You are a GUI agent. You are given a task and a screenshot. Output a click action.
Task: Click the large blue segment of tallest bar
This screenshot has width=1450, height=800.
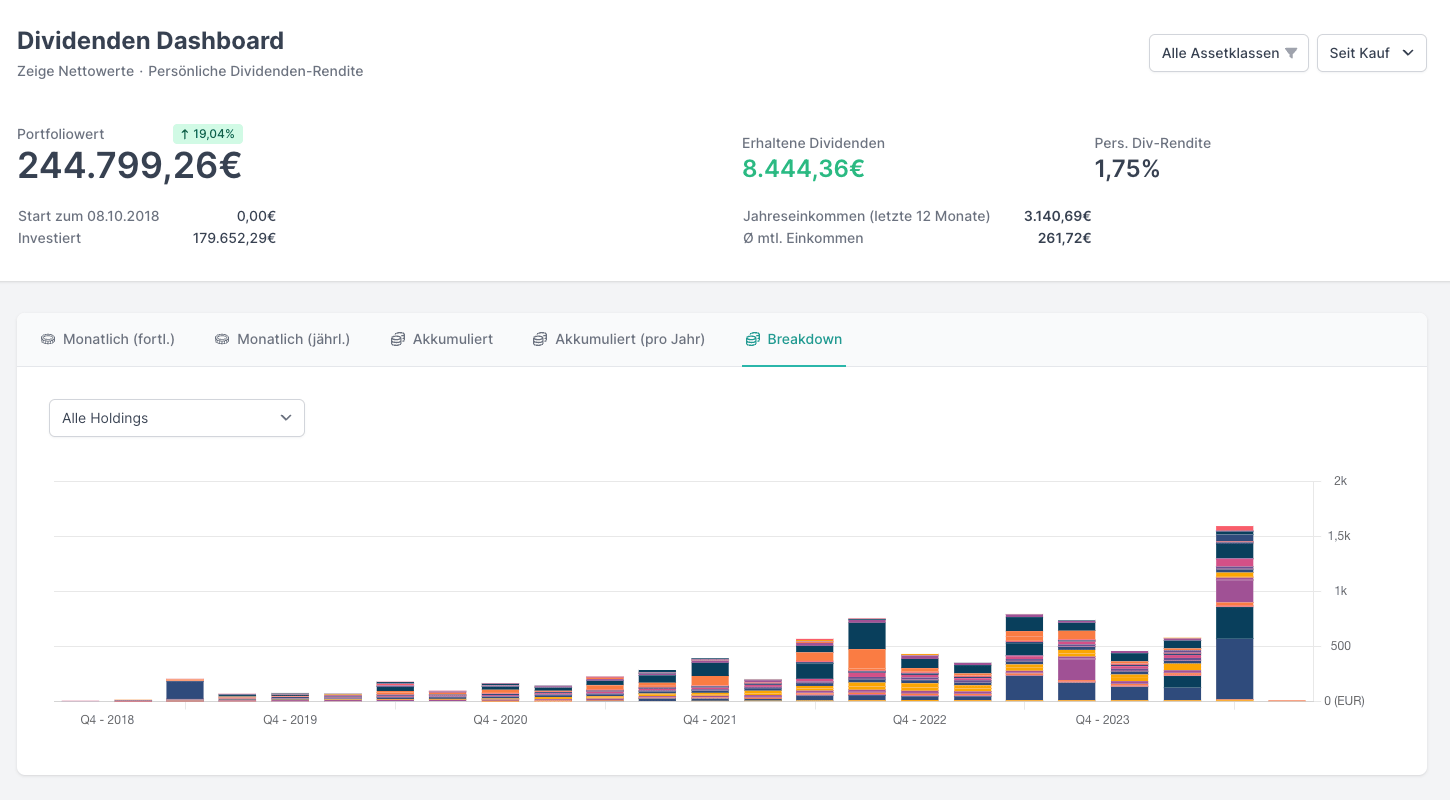click(x=1234, y=668)
